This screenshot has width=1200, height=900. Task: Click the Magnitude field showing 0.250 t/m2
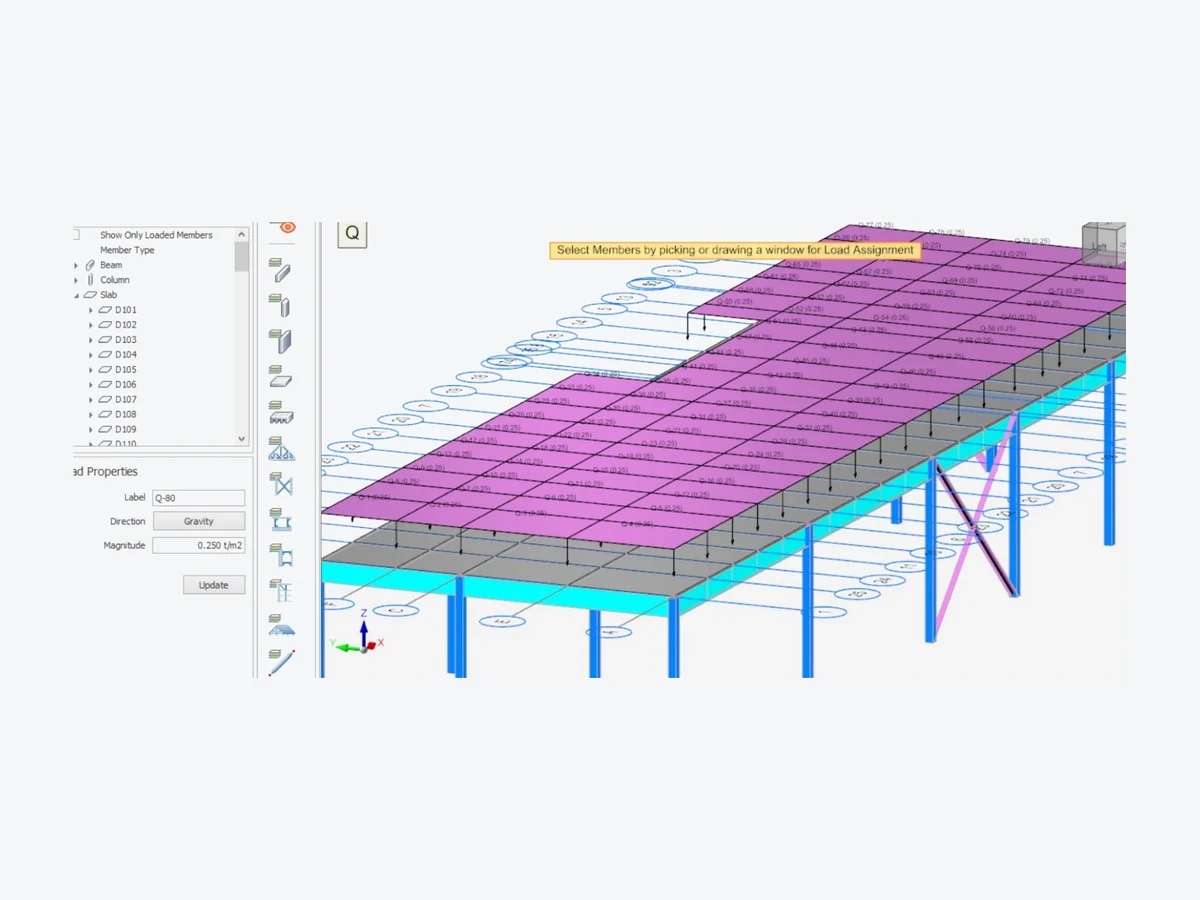coord(199,545)
